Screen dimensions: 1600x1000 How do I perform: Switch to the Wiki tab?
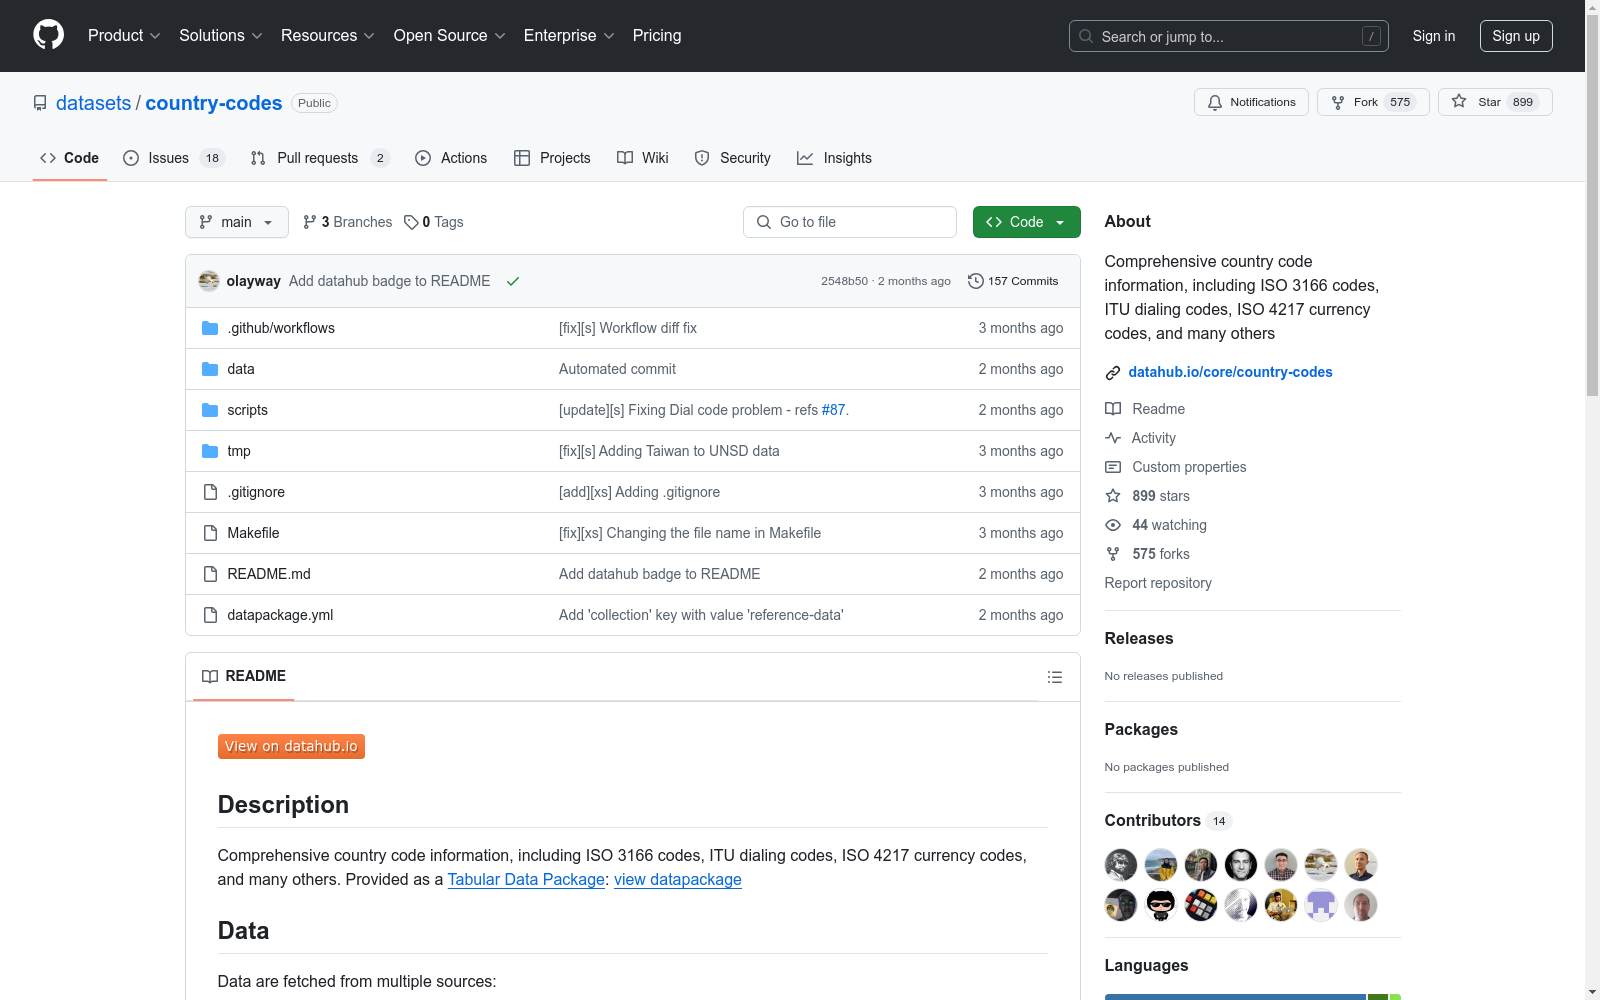[643, 158]
